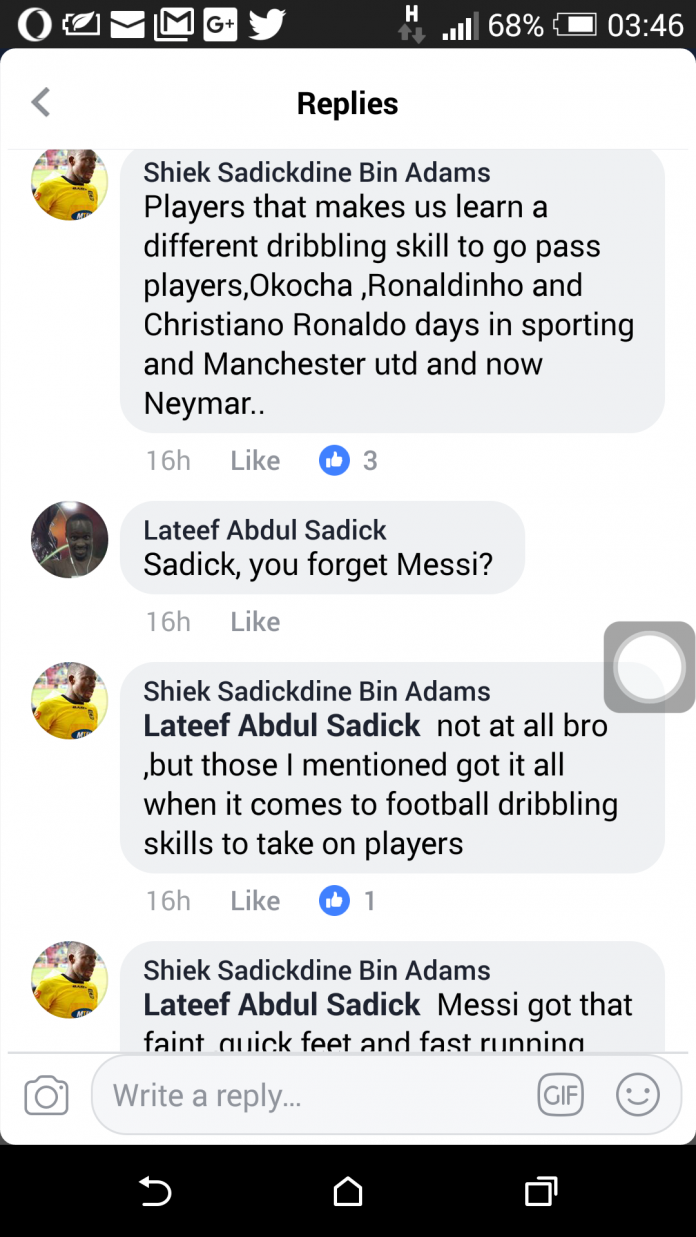Open the camera icon to attach photo

[46, 1095]
